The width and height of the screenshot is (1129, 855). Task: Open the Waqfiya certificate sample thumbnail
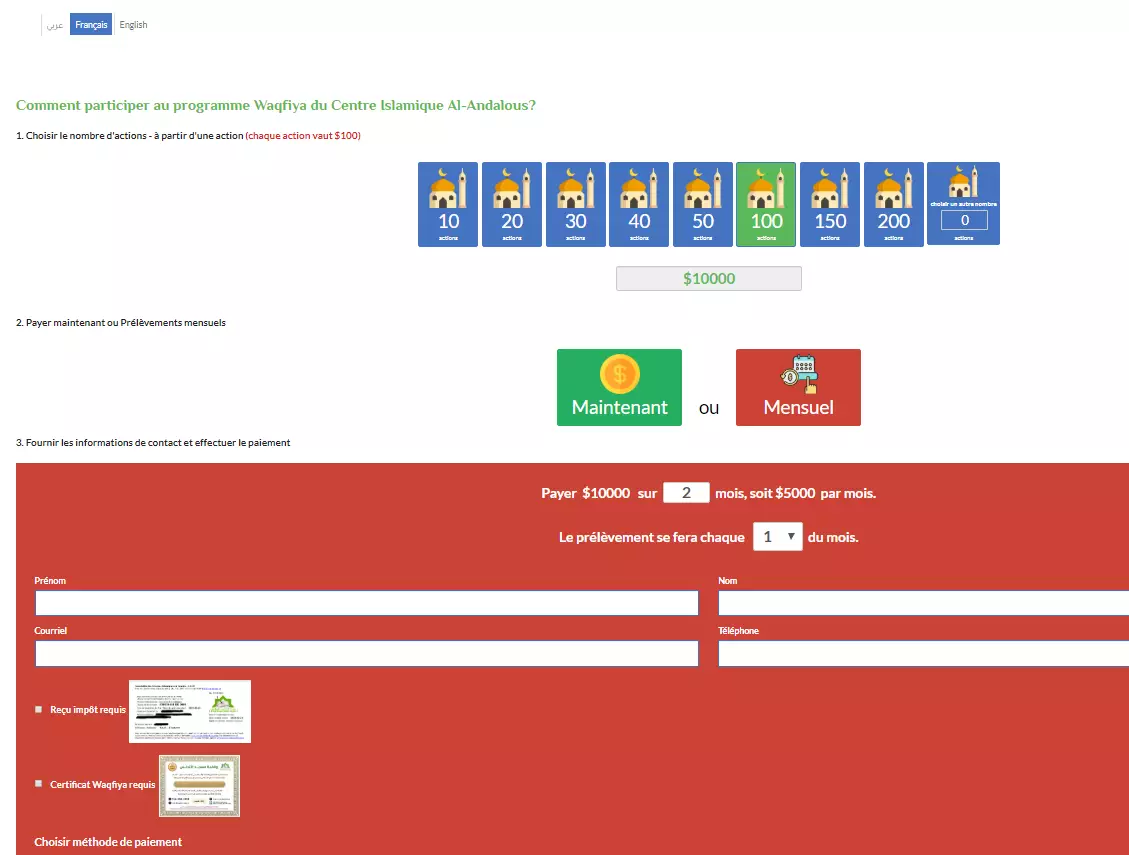tap(199, 786)
